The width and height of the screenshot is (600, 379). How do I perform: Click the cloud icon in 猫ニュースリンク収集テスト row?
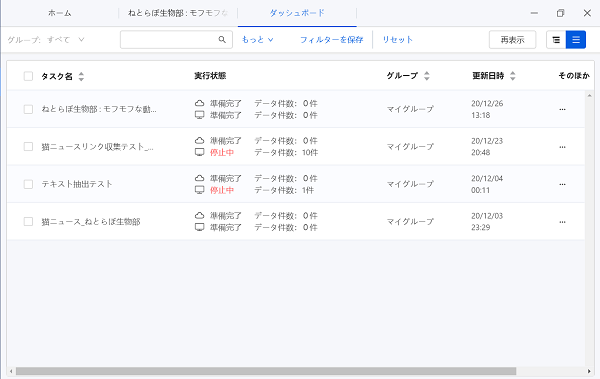[x=199, y=141]
